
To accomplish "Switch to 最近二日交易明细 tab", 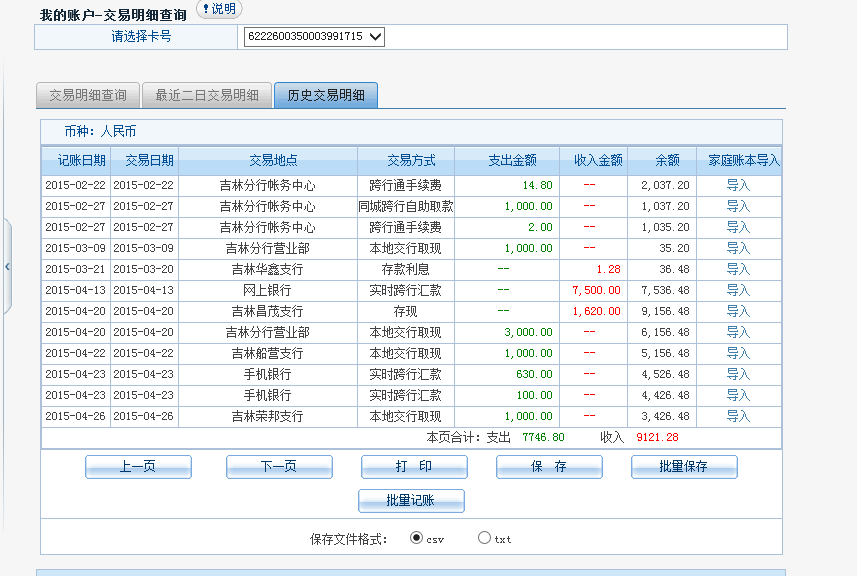I will [207, 96].
